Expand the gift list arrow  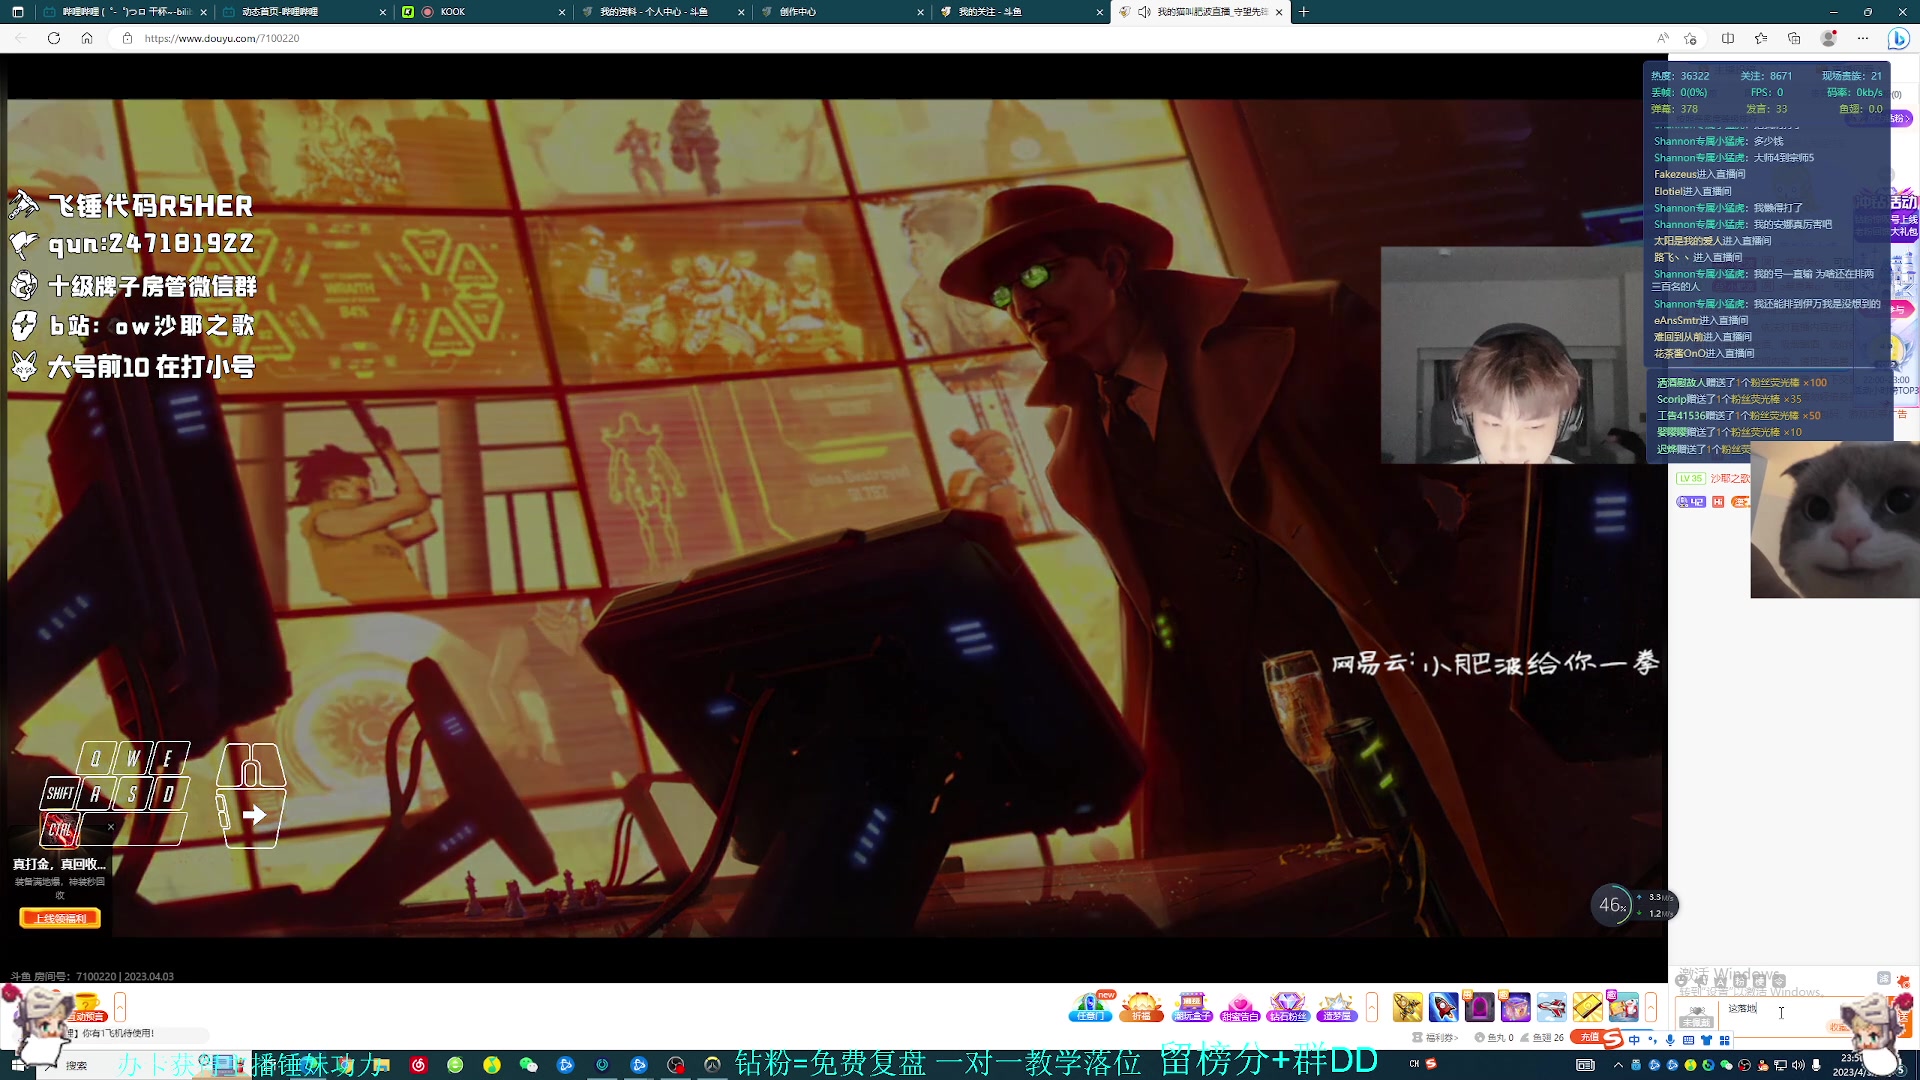coord(1651,1007)
